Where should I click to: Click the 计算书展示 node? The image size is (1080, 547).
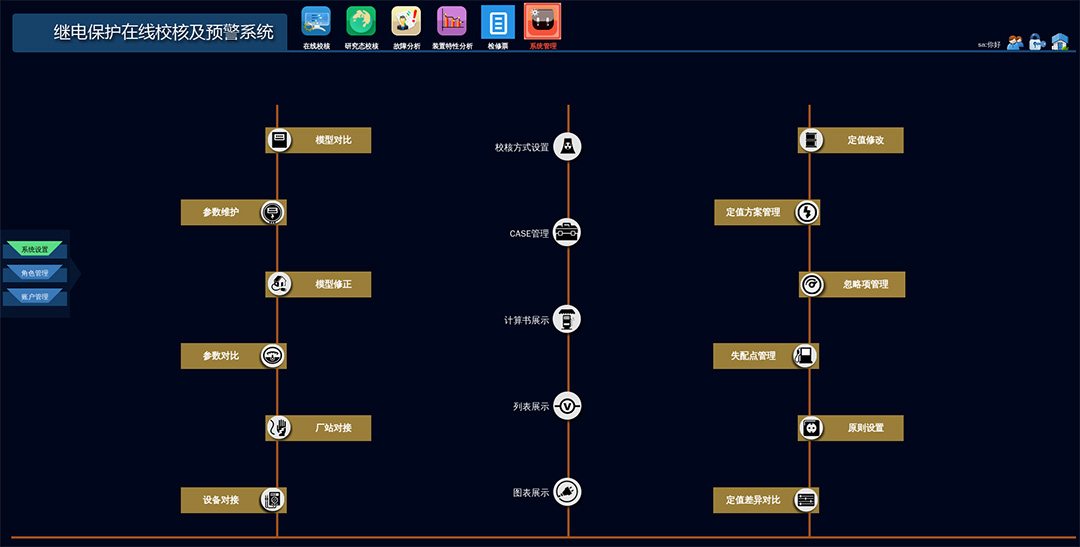(x=567, y=320)
